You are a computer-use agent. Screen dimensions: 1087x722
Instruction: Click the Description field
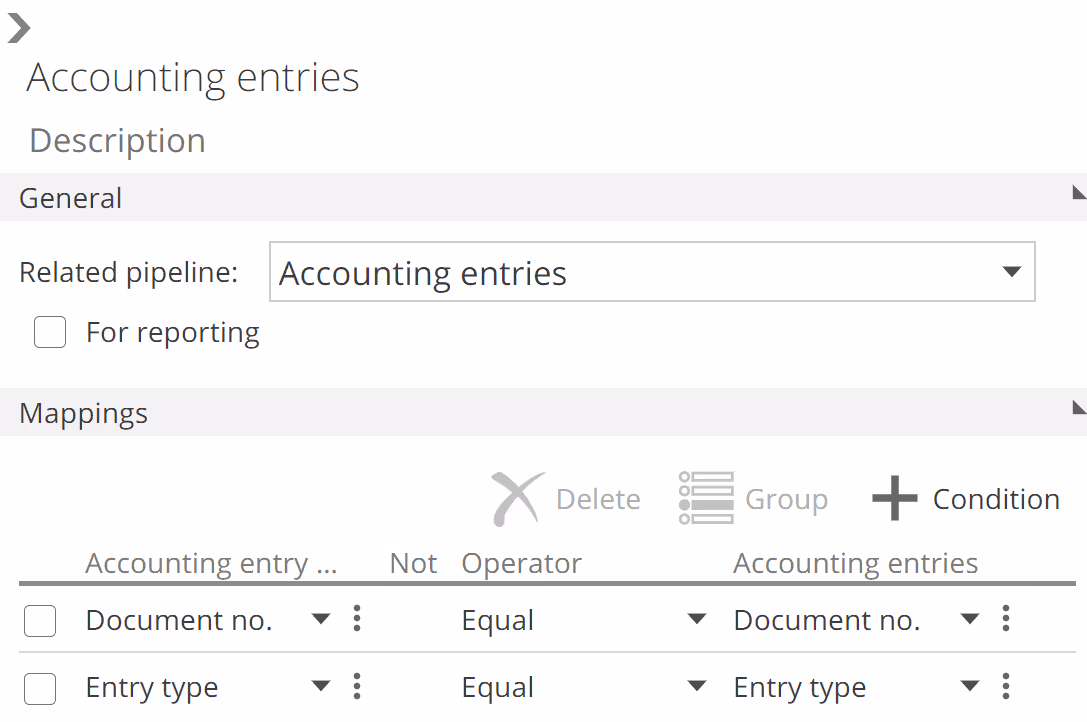pyautogui.click(x=118, y=141)
